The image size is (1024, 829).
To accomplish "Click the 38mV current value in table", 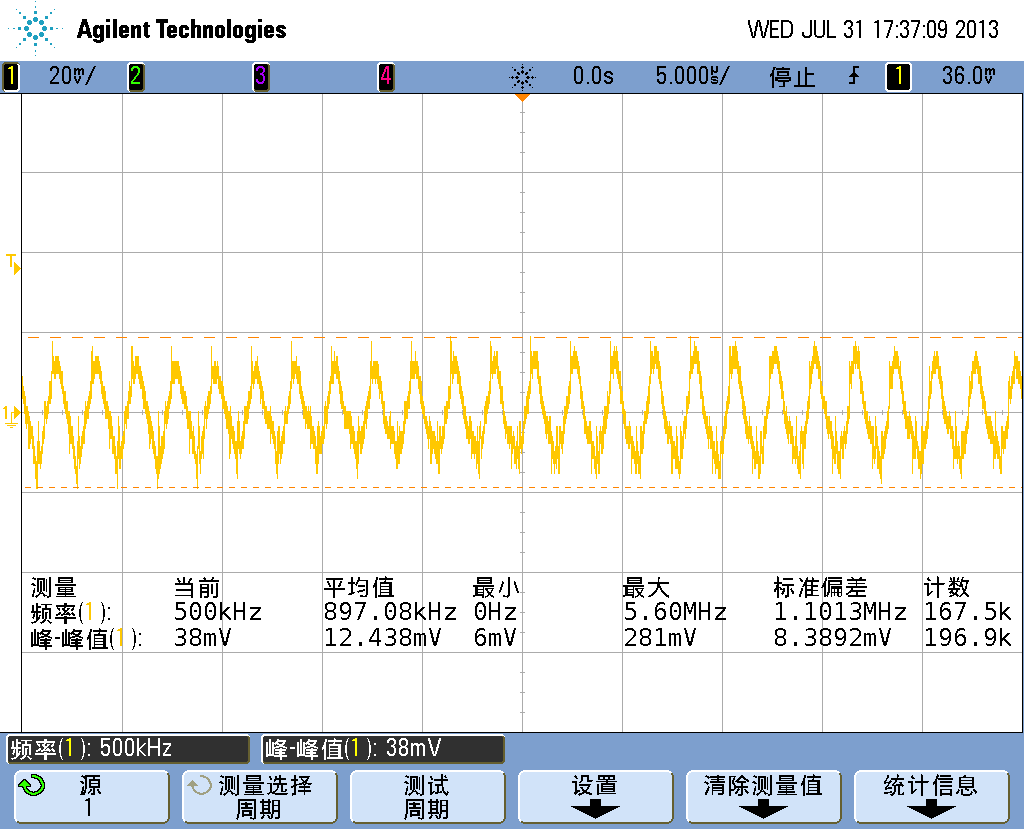I will click(202, 638).
